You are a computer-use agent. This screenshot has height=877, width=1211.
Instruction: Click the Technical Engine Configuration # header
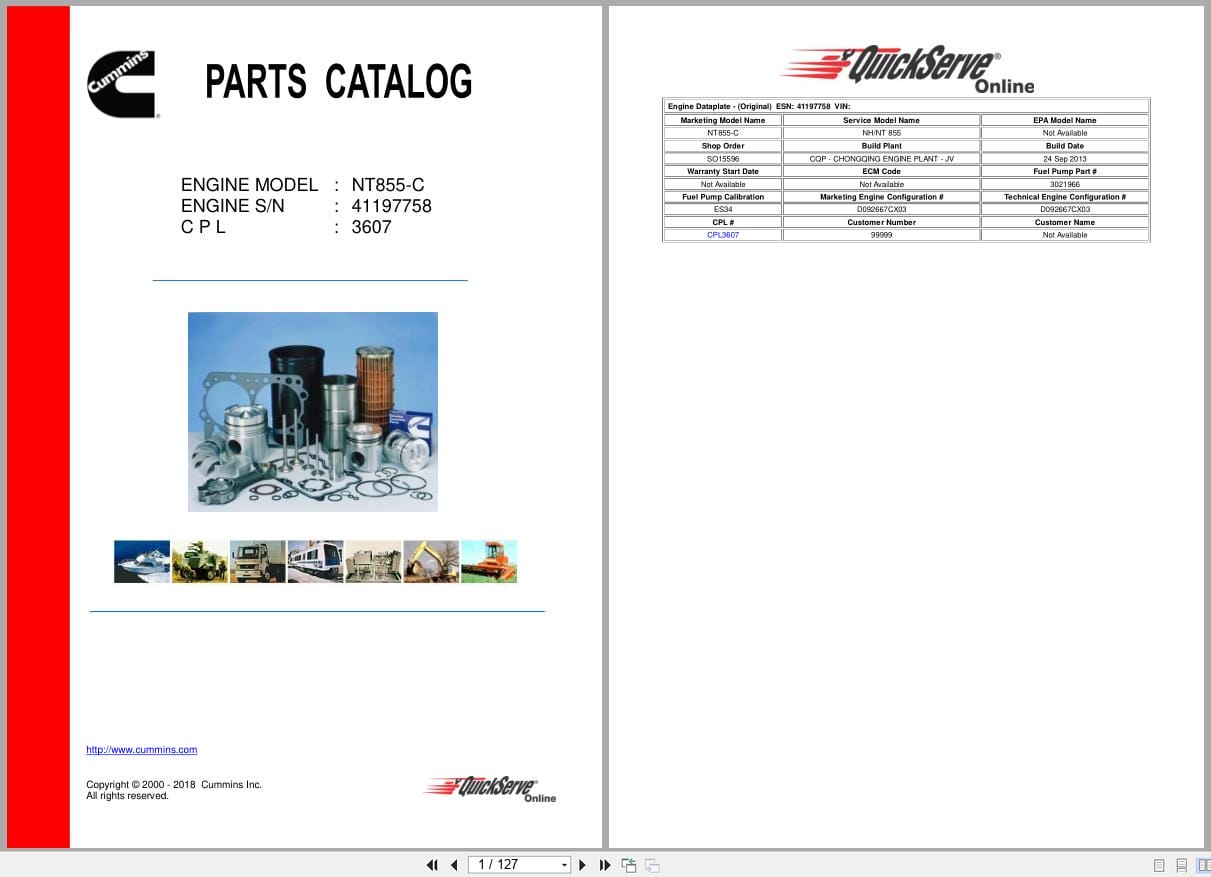1065,197
